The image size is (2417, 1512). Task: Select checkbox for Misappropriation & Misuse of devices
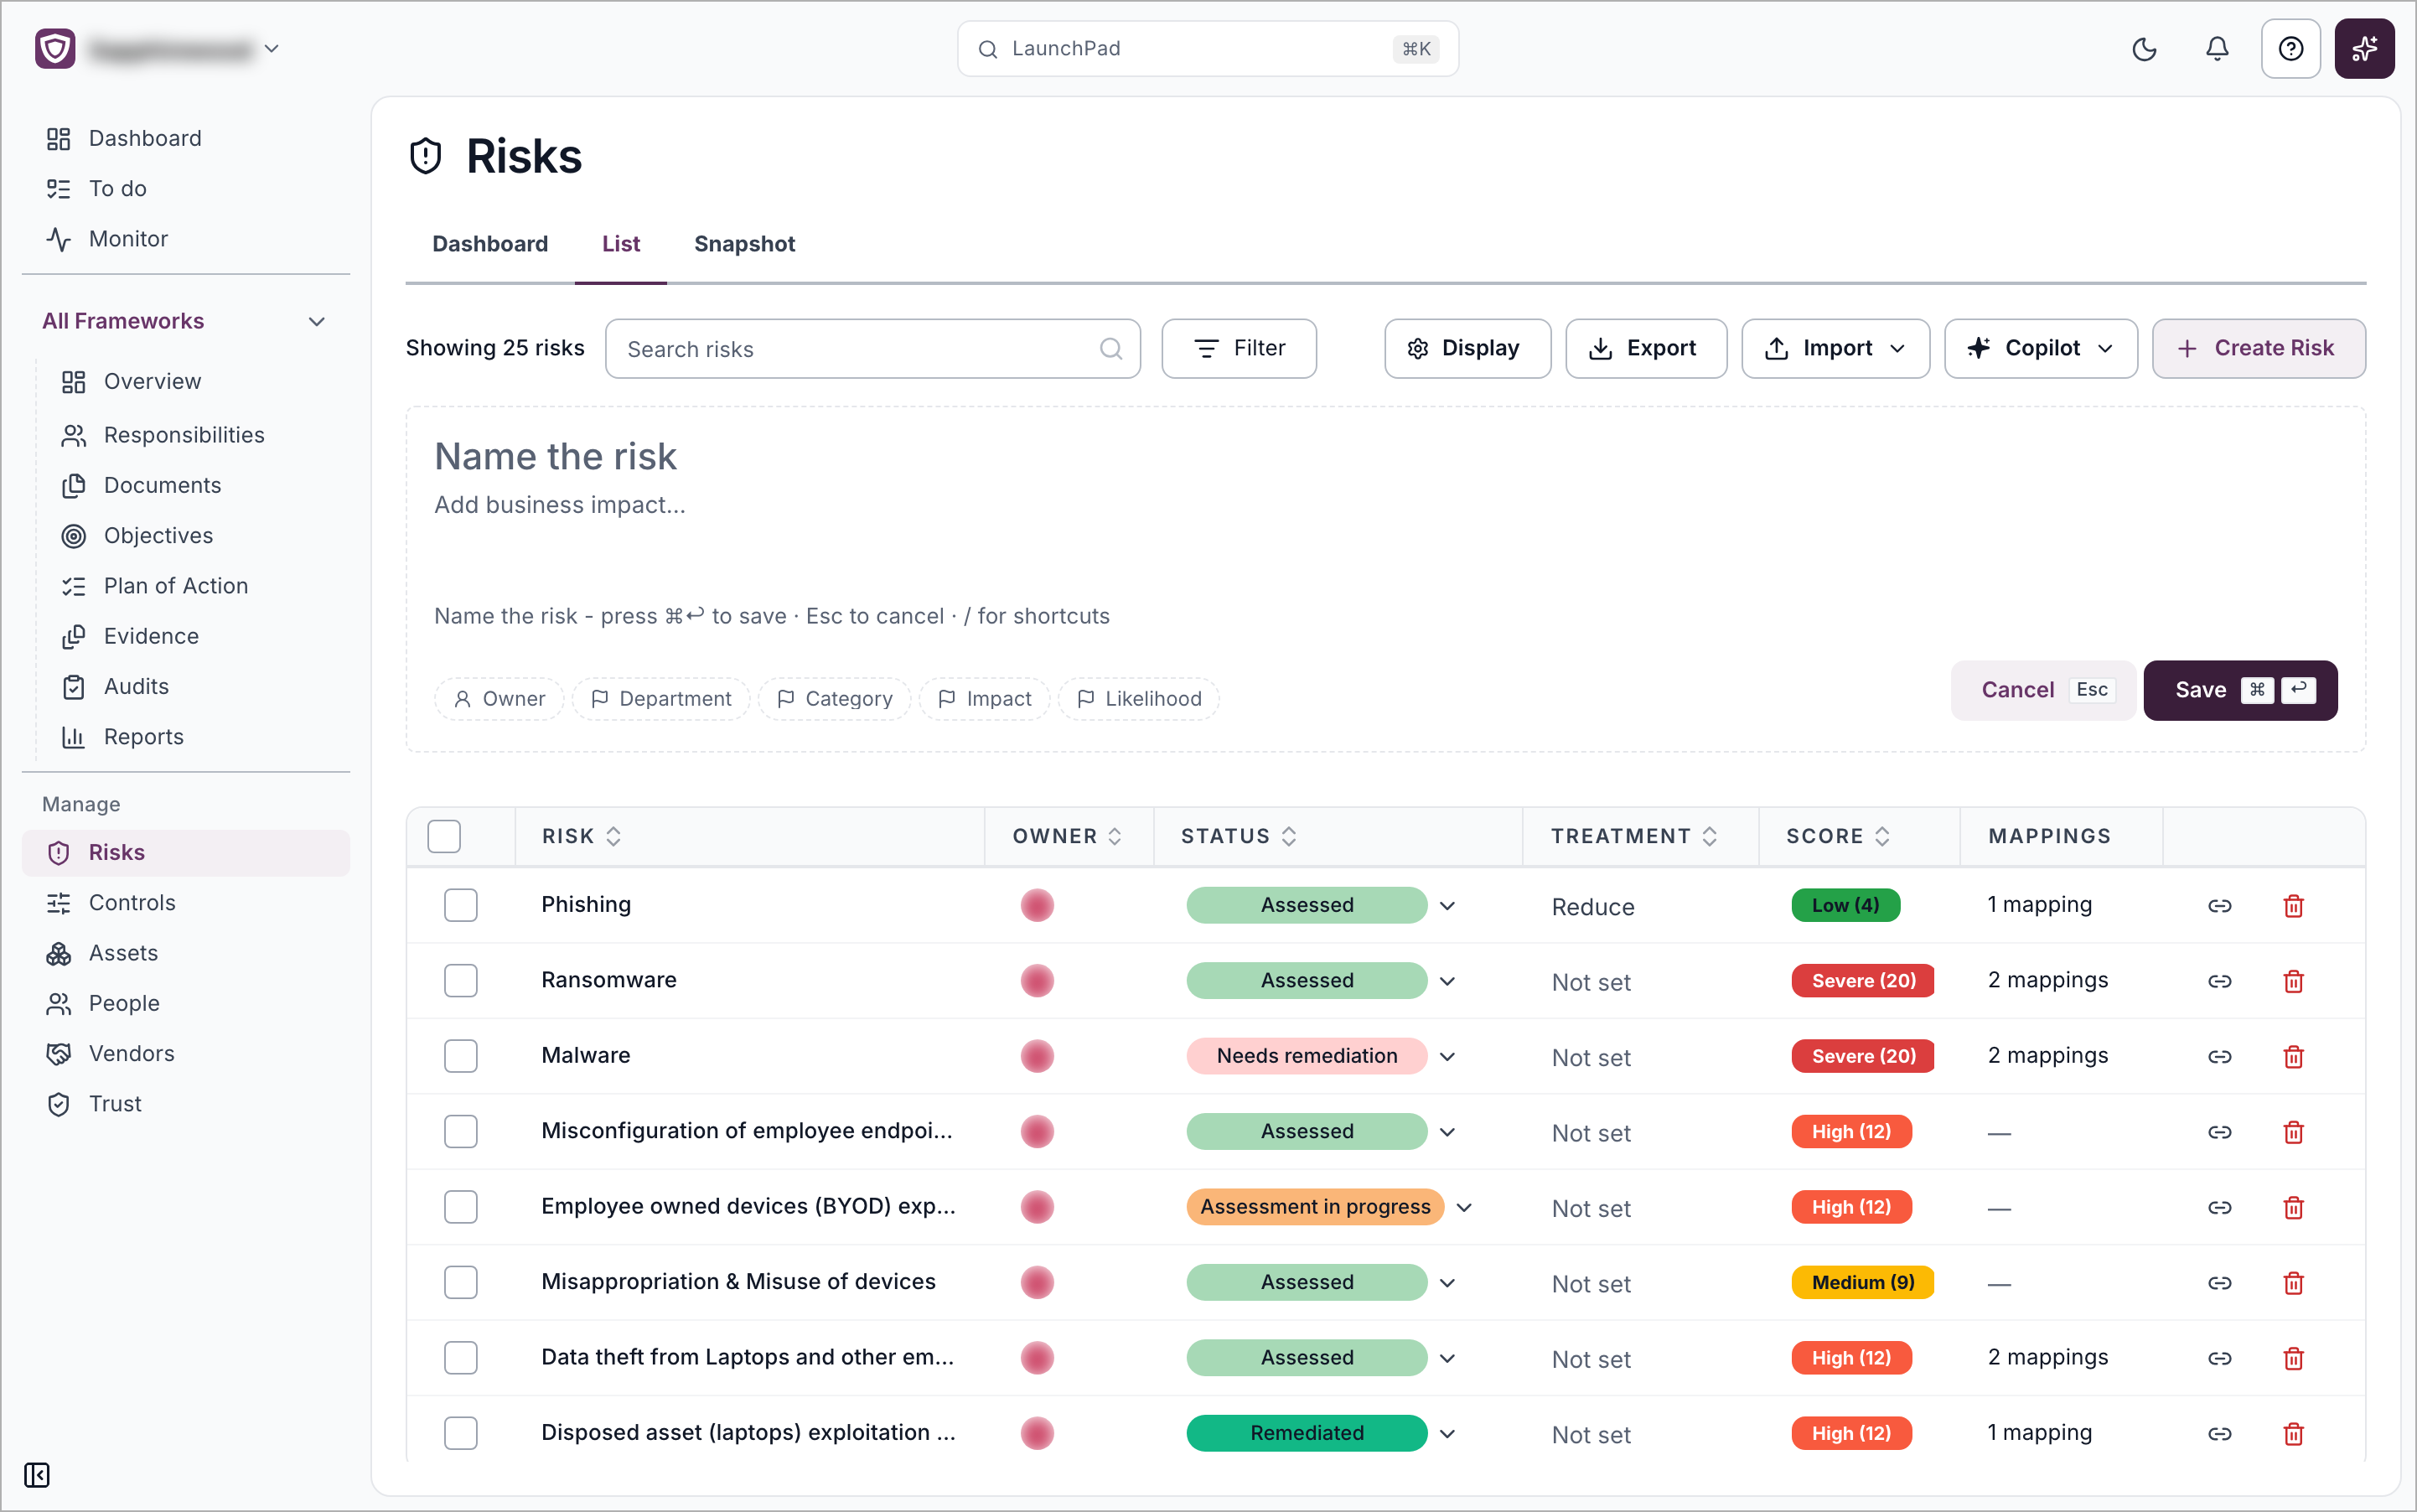460,1283
